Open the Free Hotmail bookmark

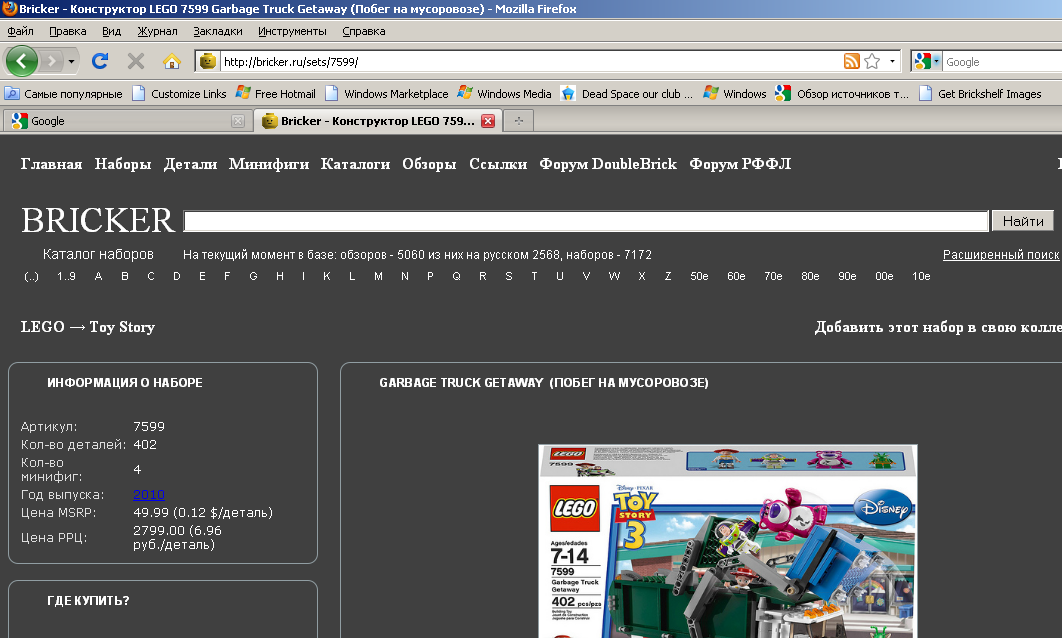coord(276,93)
